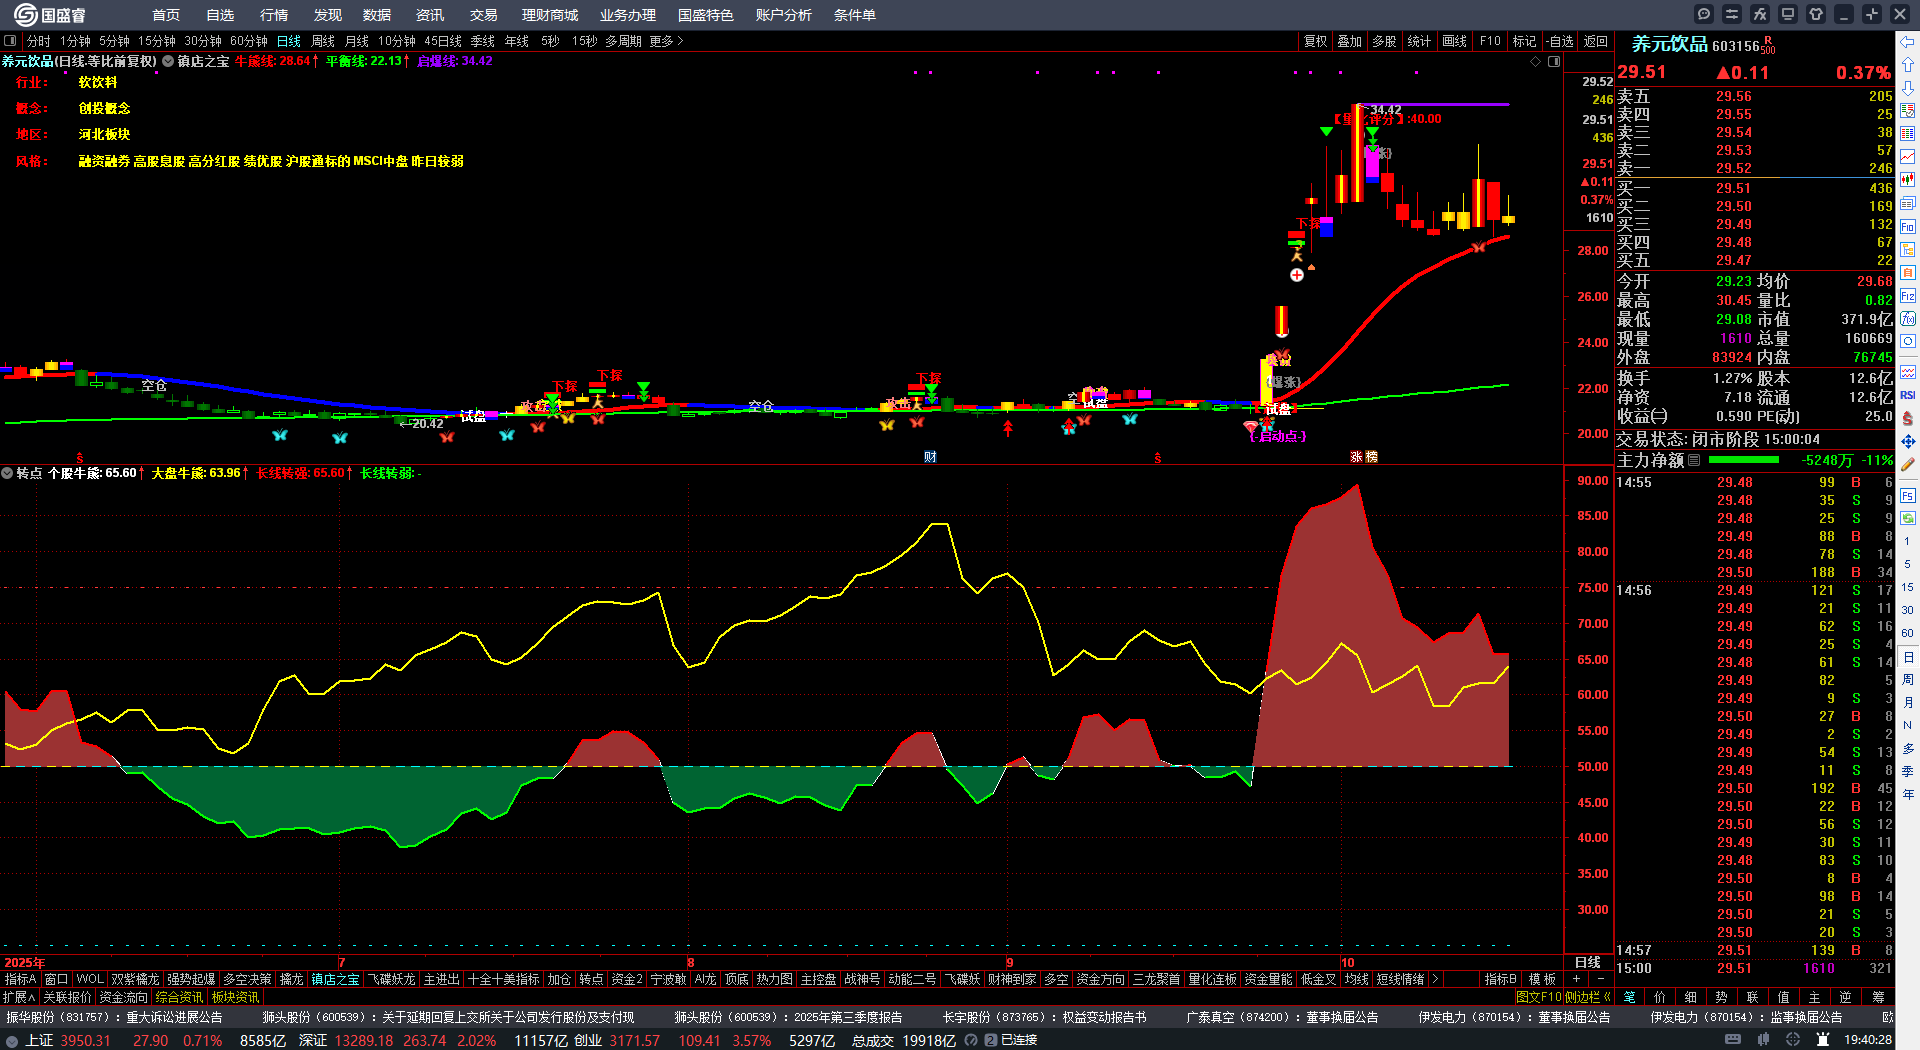Viewport: 1920px width, 1050px height.
Task: Open the 指标B indicator group
Action: [x=1501, y=979]
